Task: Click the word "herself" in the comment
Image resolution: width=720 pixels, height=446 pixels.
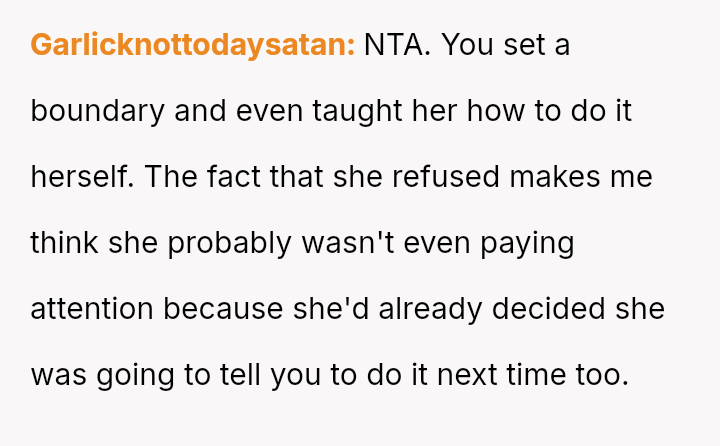Action: [x=82, y=177]
